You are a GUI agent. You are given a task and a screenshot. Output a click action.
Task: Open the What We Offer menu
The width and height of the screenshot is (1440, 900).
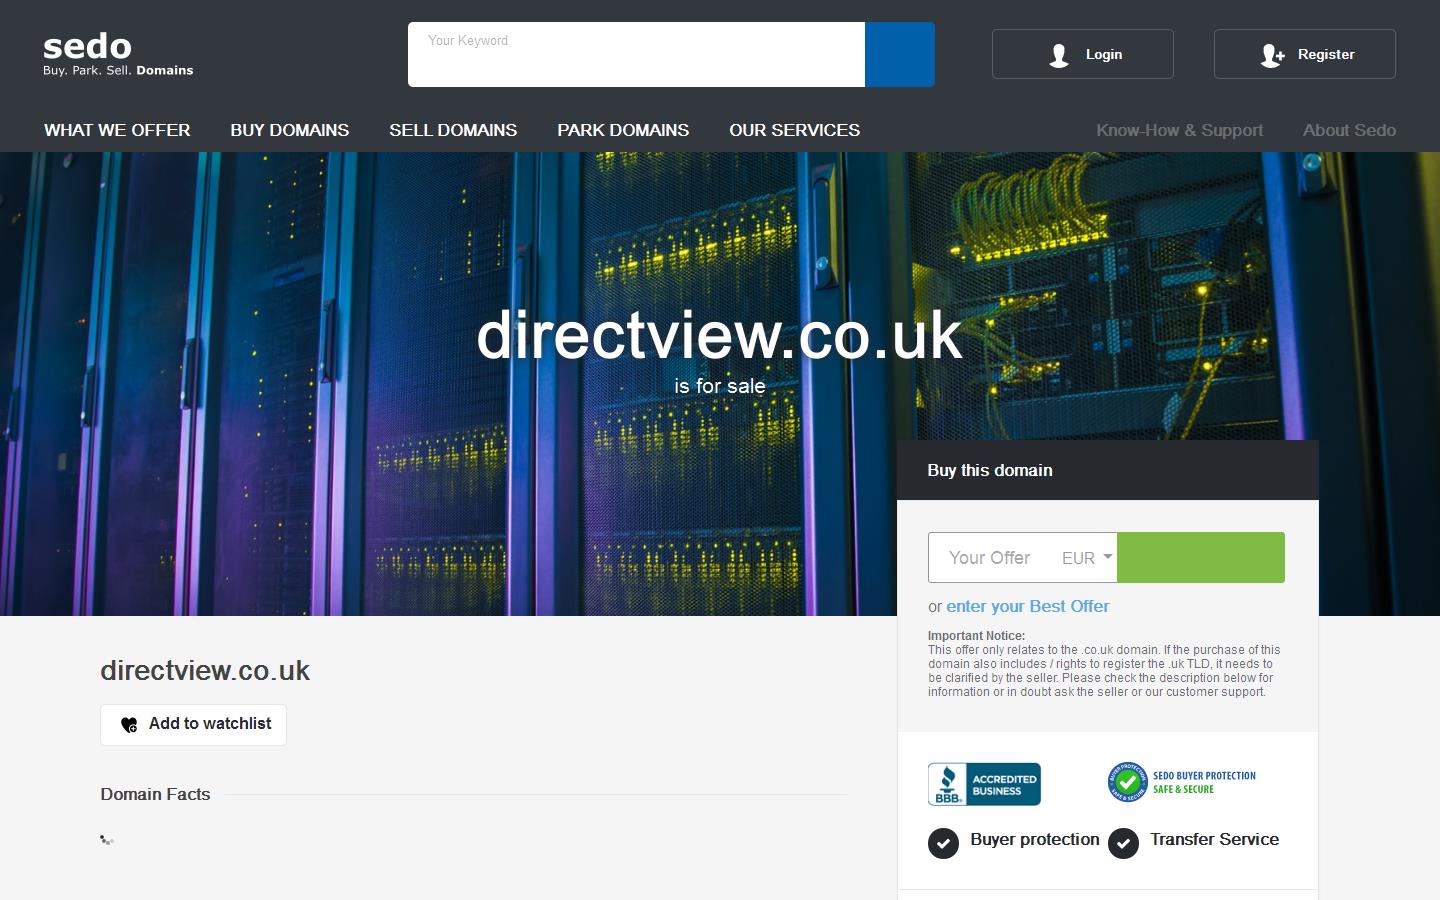tap(117, 130)
